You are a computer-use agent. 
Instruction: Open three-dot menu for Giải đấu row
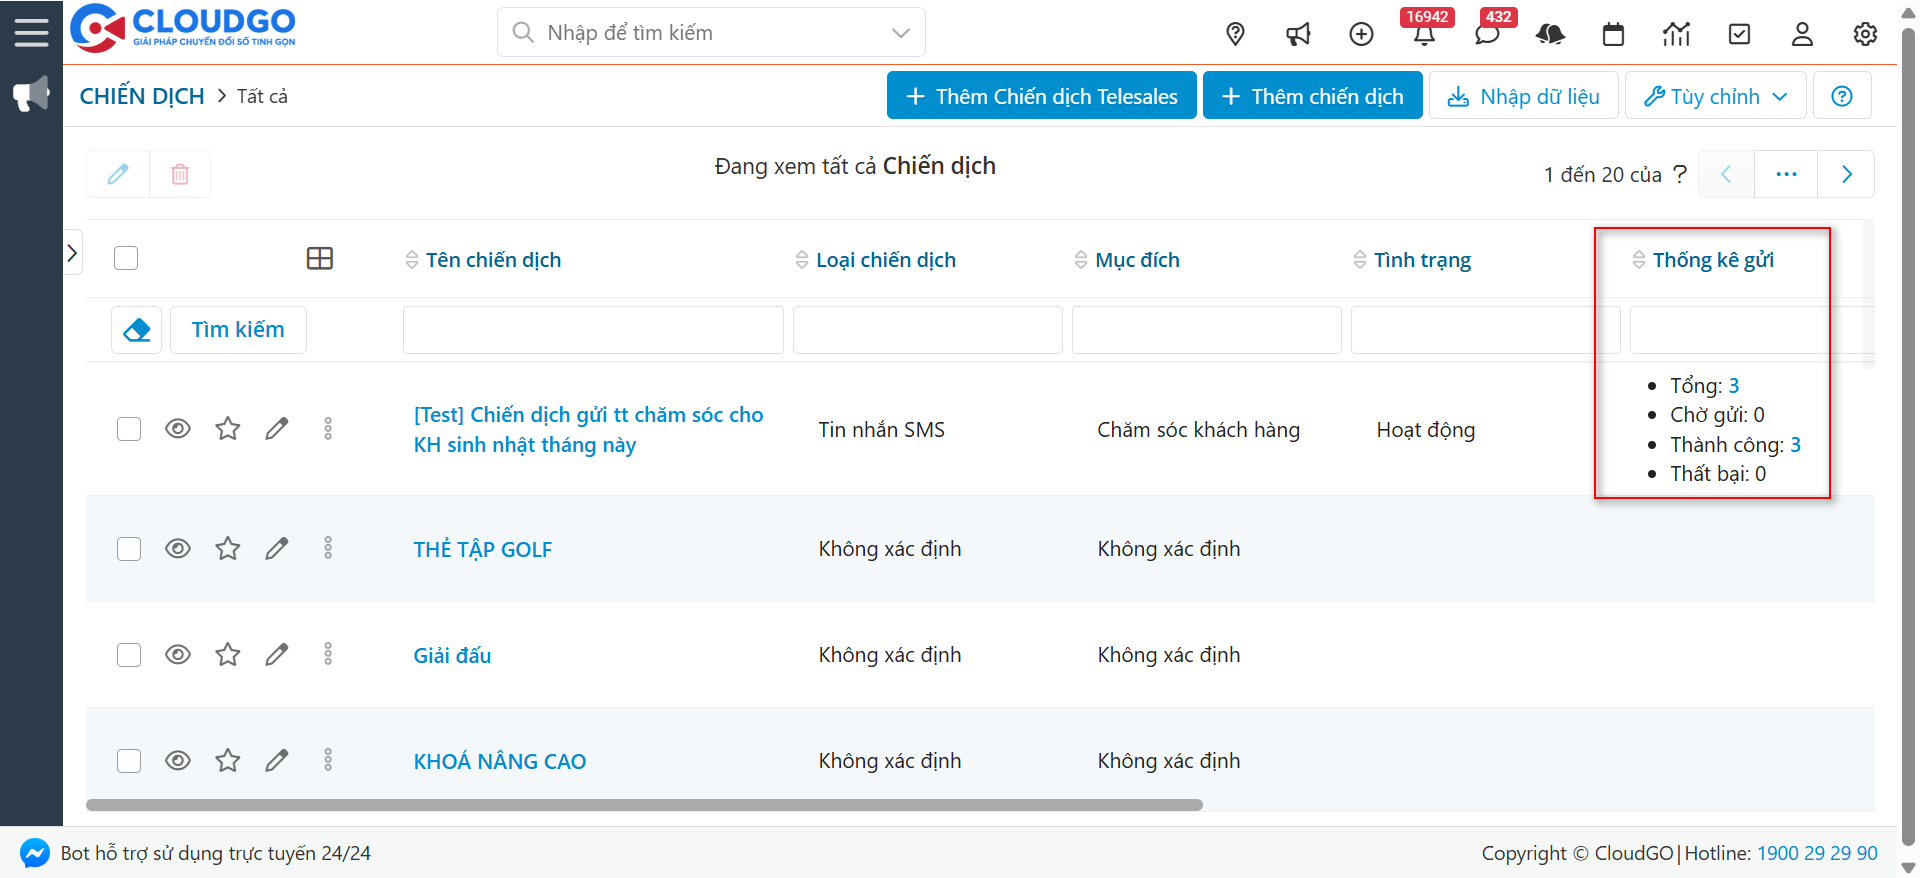pos(328,654)
